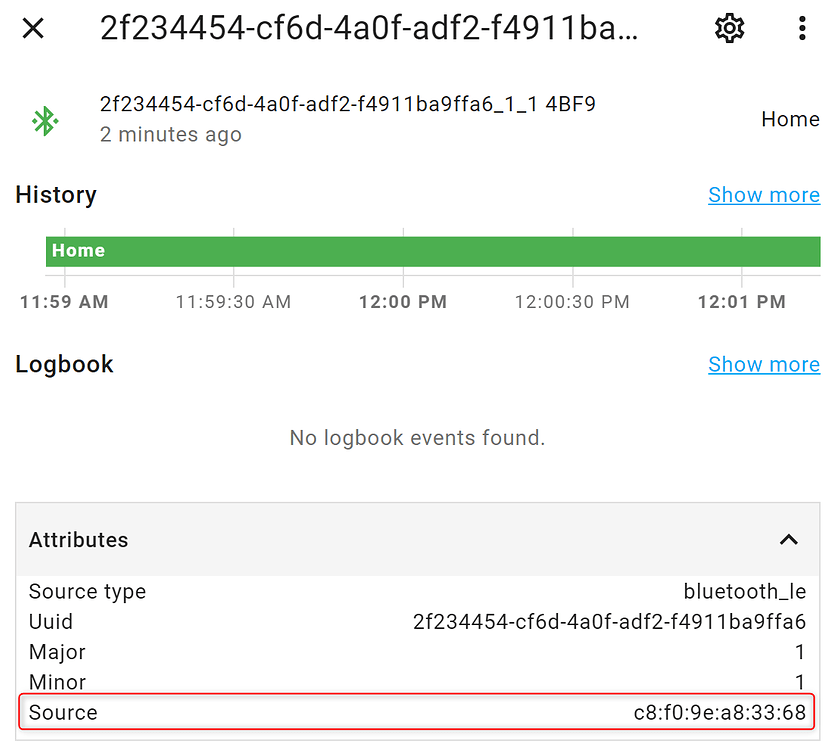Click Show more for Logbook
Image resolution: width=835 pixels, height=750 pixels.
tap(763, 364)
